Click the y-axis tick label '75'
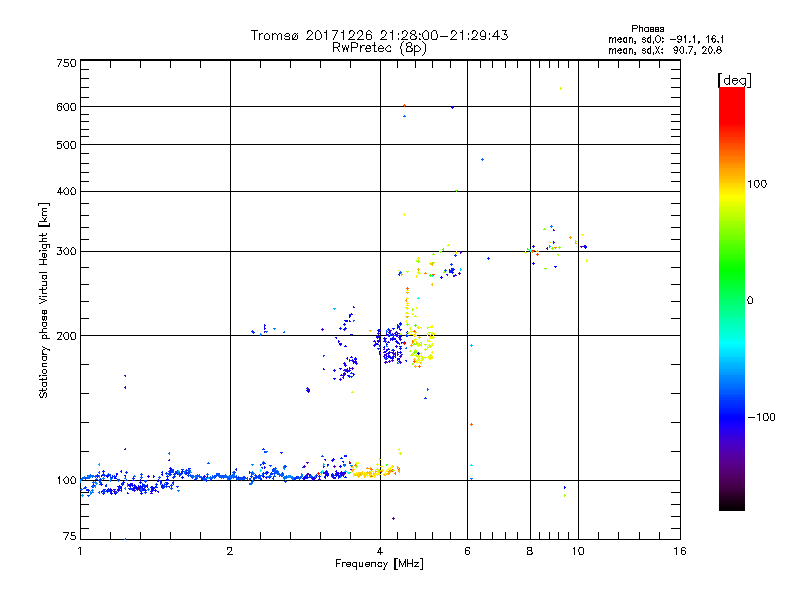Viewport: 800px width, 600px height. 70,536
